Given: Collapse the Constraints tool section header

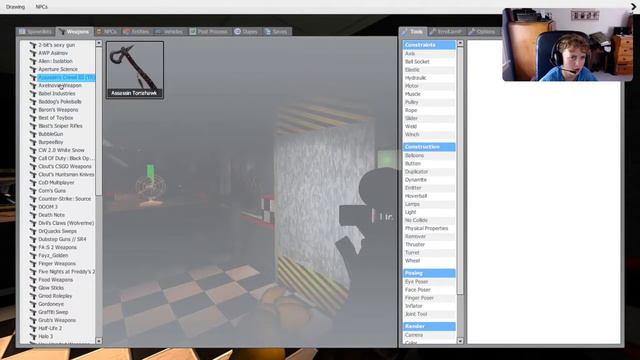Looking at the screenshot, I should (429, 45).
